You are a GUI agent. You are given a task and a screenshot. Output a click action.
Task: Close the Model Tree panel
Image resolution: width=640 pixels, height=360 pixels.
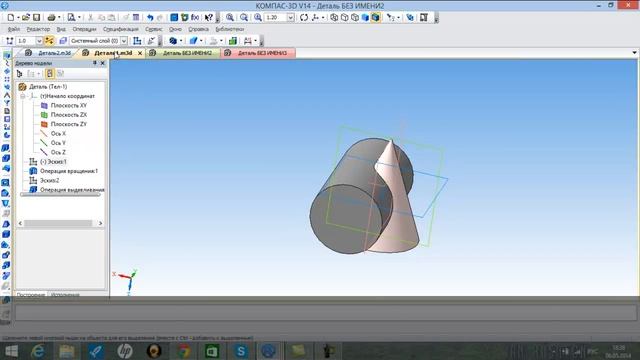click(103, 63)
